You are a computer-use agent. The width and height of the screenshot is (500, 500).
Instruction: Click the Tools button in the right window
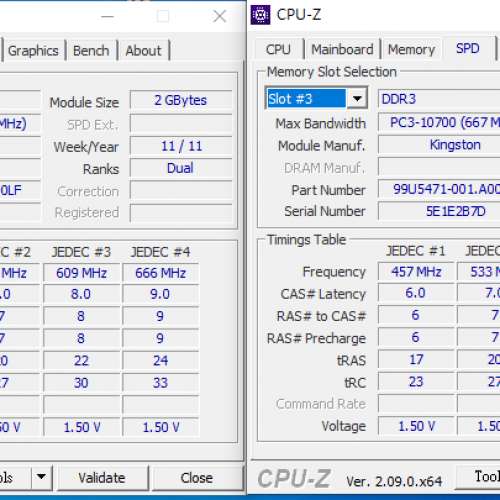(478, 477)
